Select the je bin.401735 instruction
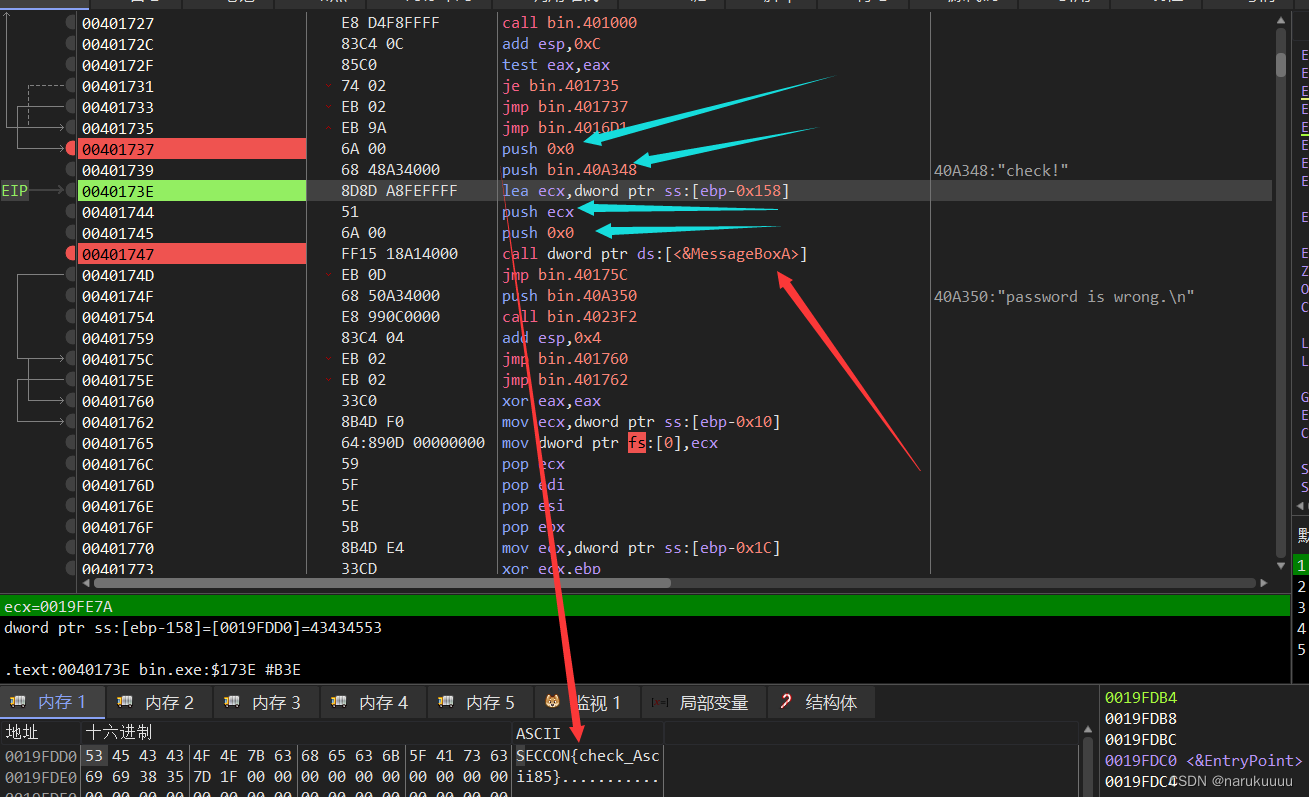1309x797 pixels. (x=560, y=86)
